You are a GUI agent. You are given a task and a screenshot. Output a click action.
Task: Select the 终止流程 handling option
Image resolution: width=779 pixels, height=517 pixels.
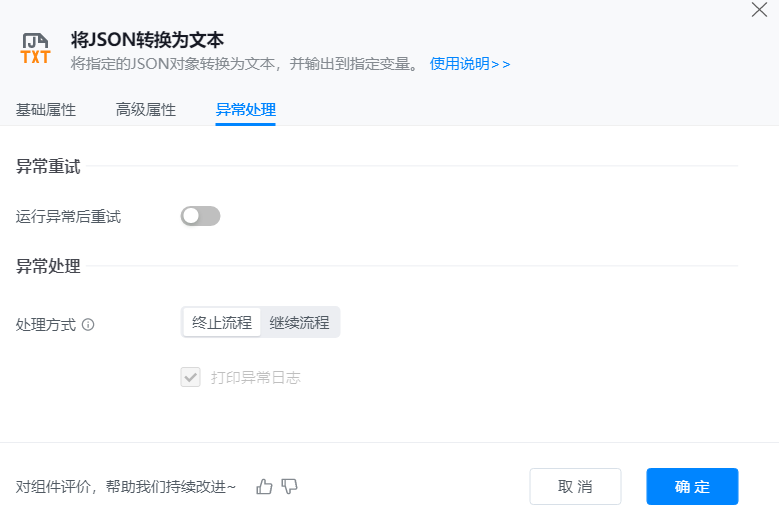coord(222,323)
